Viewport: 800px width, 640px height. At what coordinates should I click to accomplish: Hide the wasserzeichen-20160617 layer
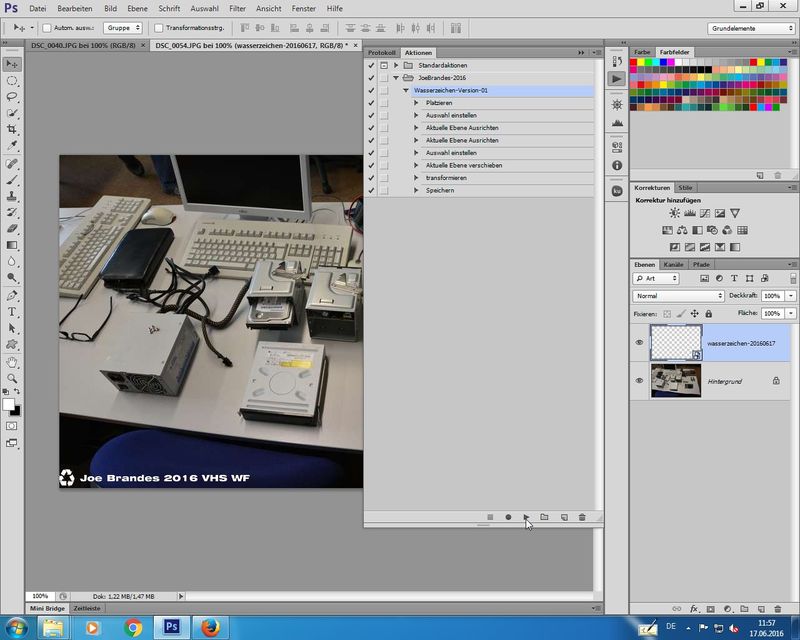(640, 343)
